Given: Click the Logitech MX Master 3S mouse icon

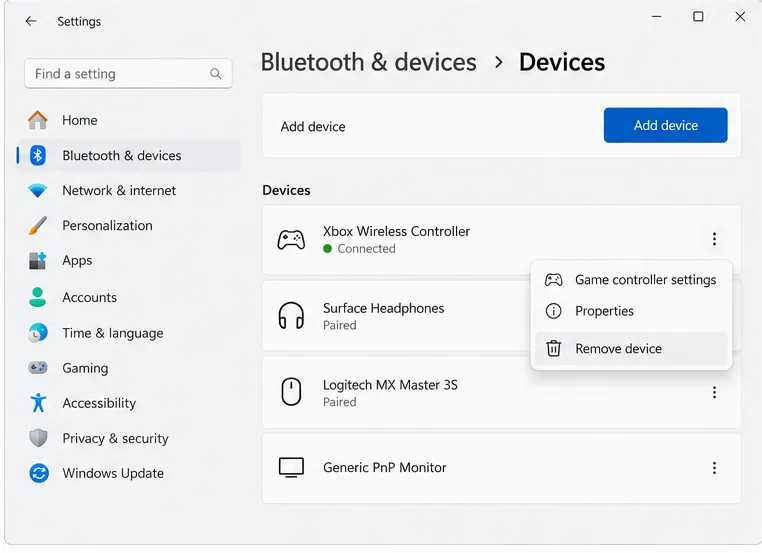Looking at the screenshot, I should tap(291, 392).
